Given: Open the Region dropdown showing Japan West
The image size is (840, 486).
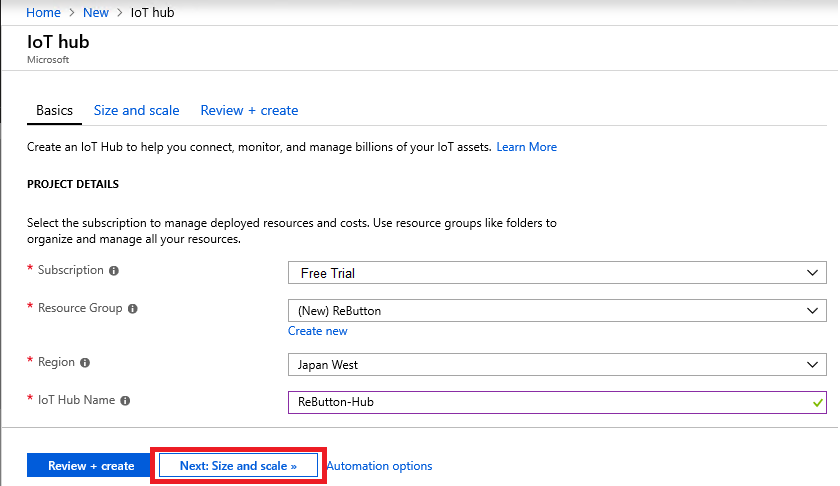Looking at the screenshot, I should click(557, 365).
